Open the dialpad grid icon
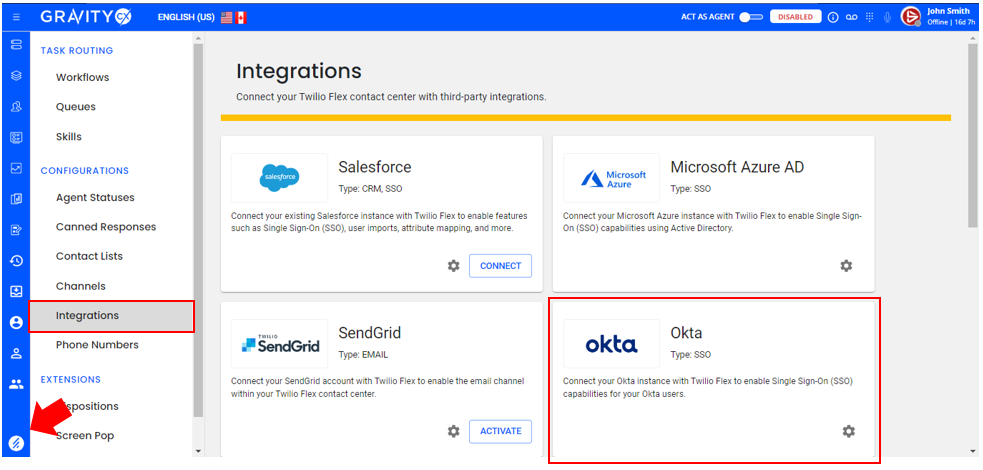983x470 pixels. [x=870, y=17]
